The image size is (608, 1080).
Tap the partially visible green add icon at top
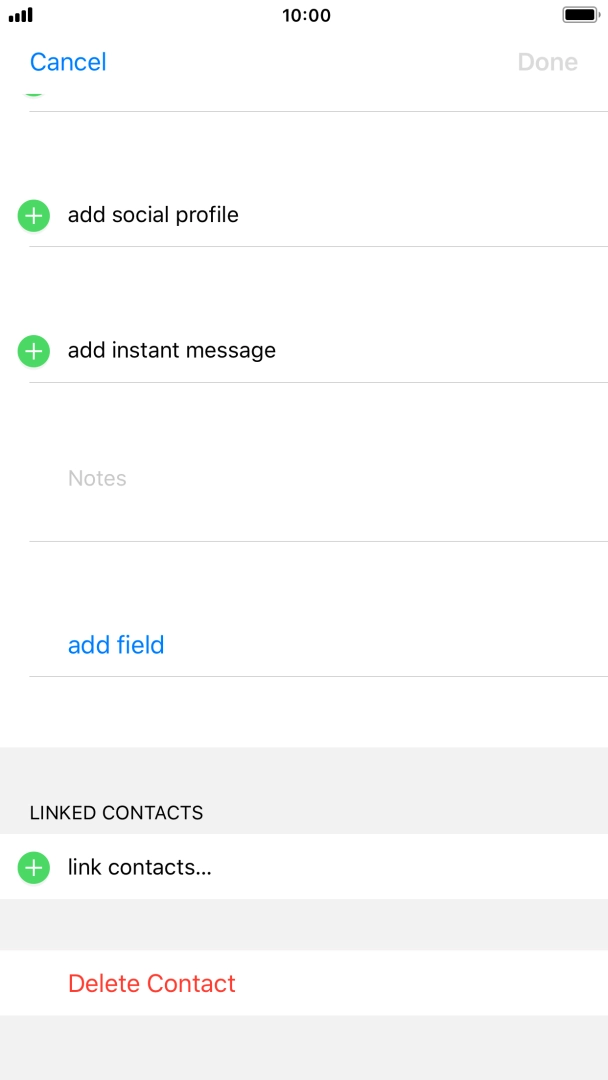point(33,93)
